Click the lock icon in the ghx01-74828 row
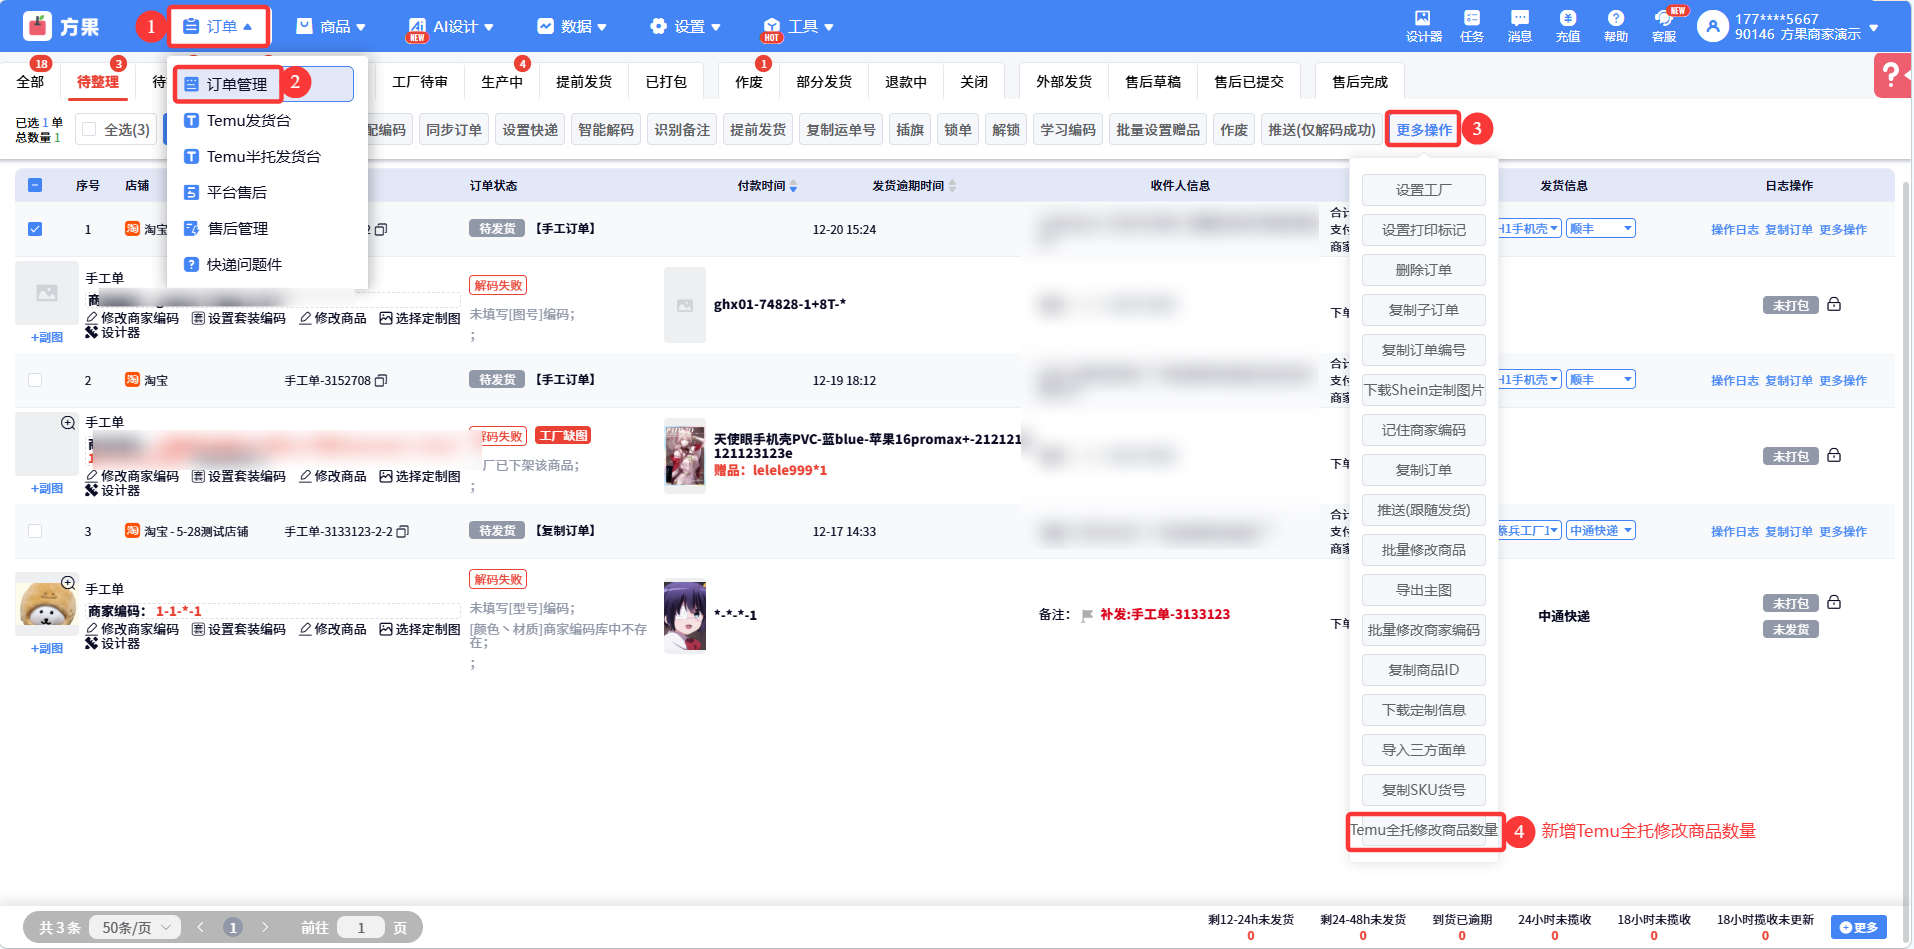 [x=1834, y=305]
